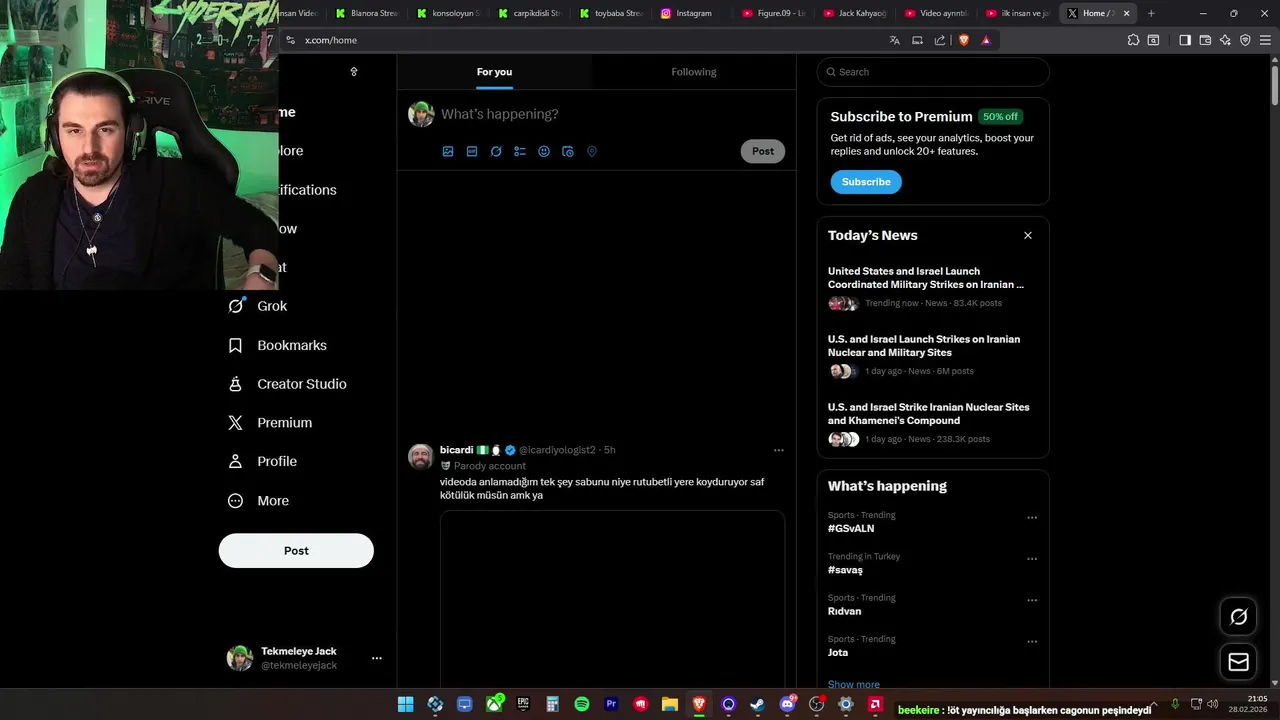Open browser extensions puzzle icon
Viewport: 1280px width, 720px height.
[x=1133, y=40]
